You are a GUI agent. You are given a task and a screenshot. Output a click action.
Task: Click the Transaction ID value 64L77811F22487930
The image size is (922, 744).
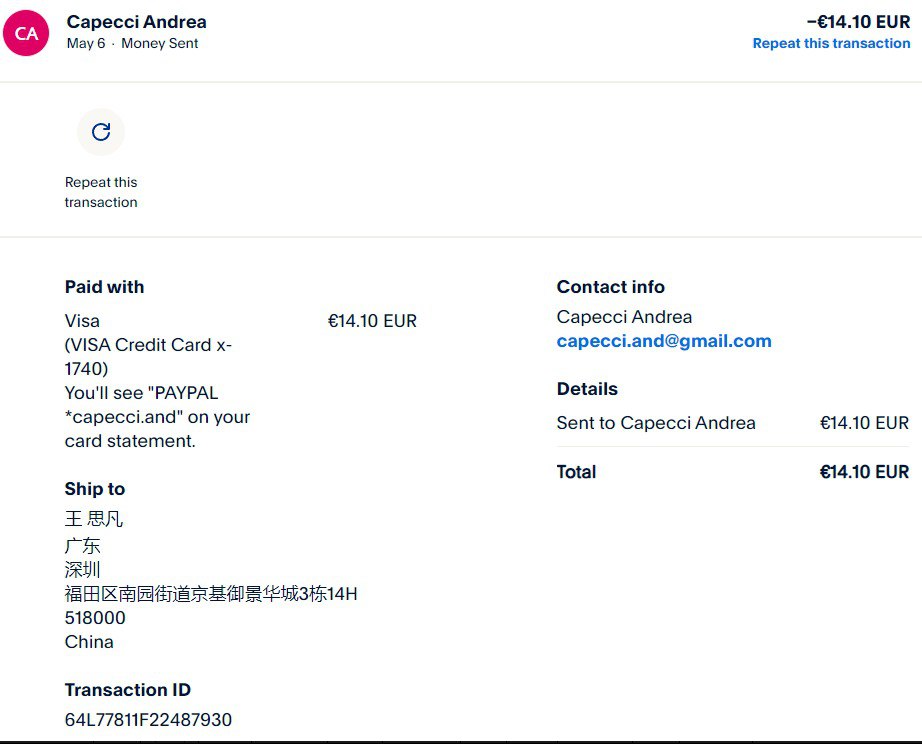click(x=148, y=720)
